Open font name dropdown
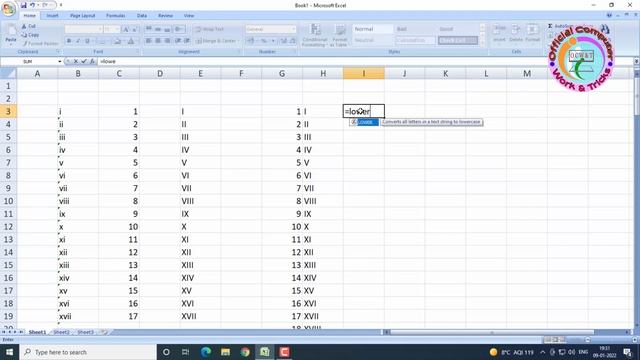Image resolution: width=640 pixels, height=360 pixels. [100, 29]
